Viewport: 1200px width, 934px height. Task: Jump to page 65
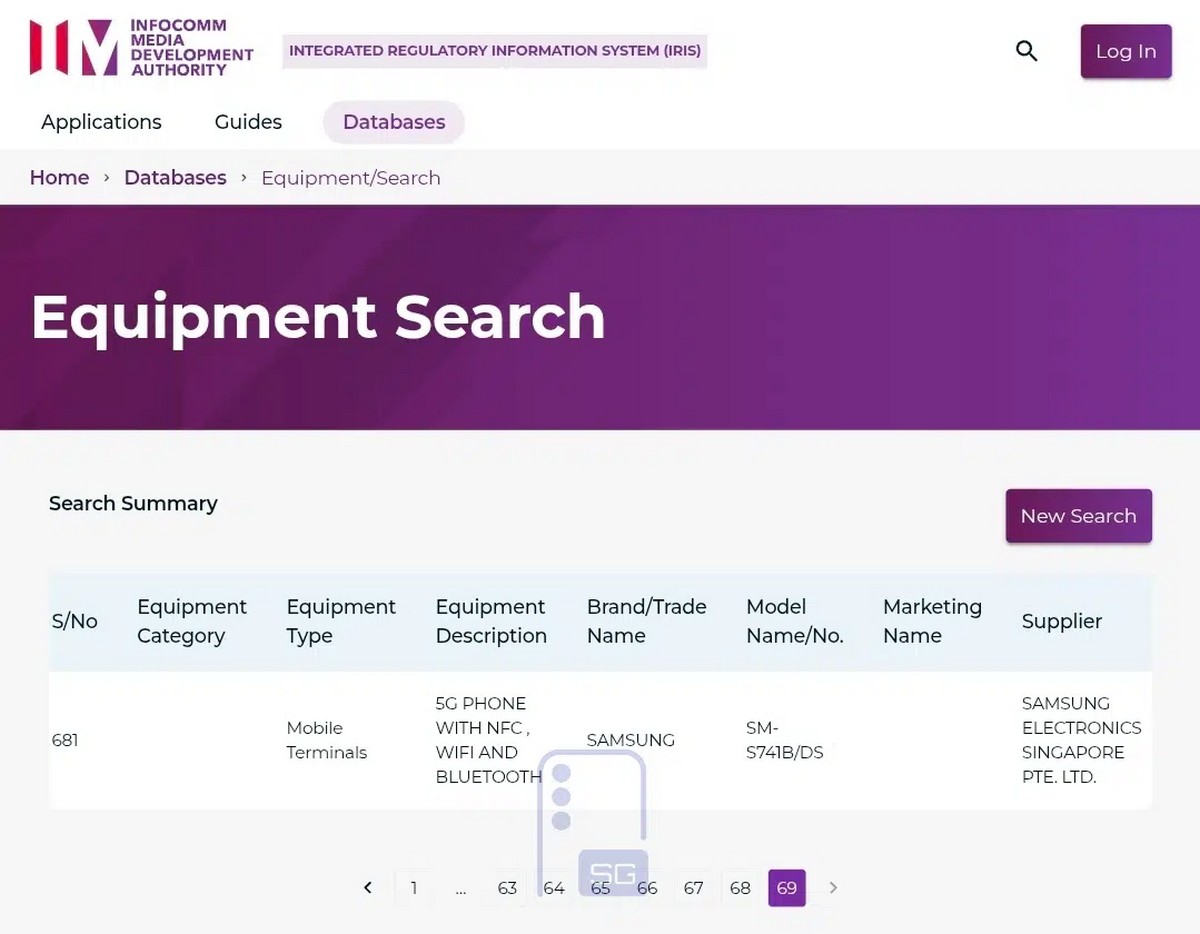[600, 888]
